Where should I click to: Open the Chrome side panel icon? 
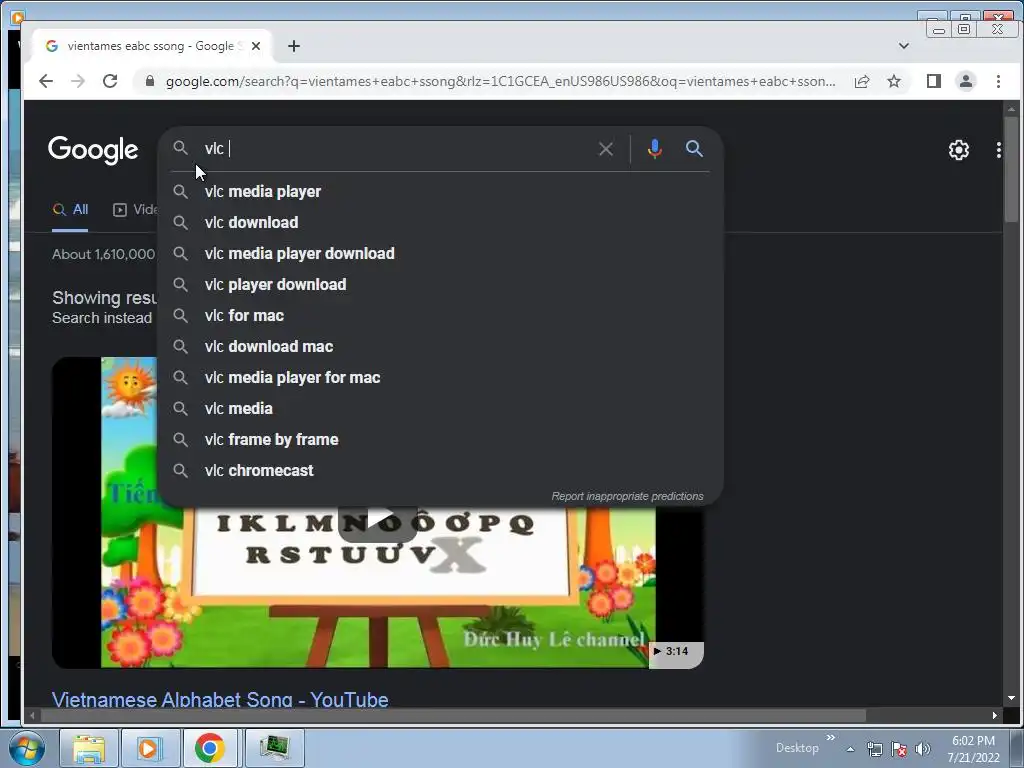934,81
